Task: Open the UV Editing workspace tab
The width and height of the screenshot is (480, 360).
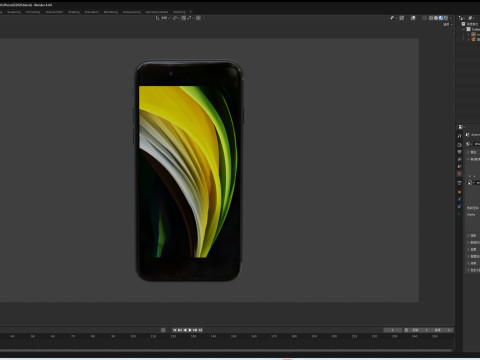Action: 33,12
